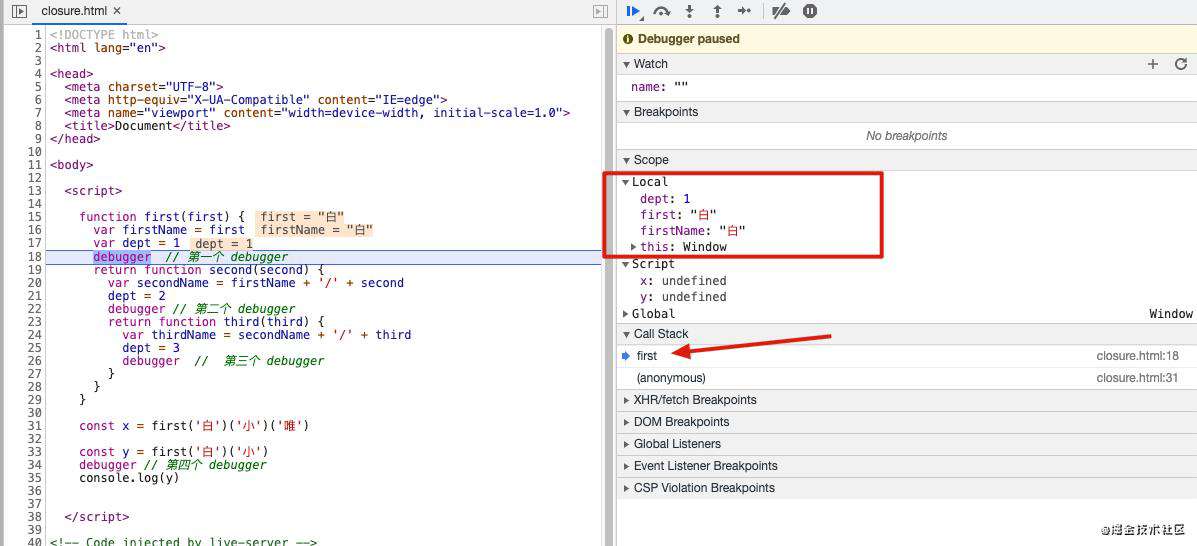The image size is (1197, 546).
Task: Click line number 34 in gutter
Action: tap(35, 464)
